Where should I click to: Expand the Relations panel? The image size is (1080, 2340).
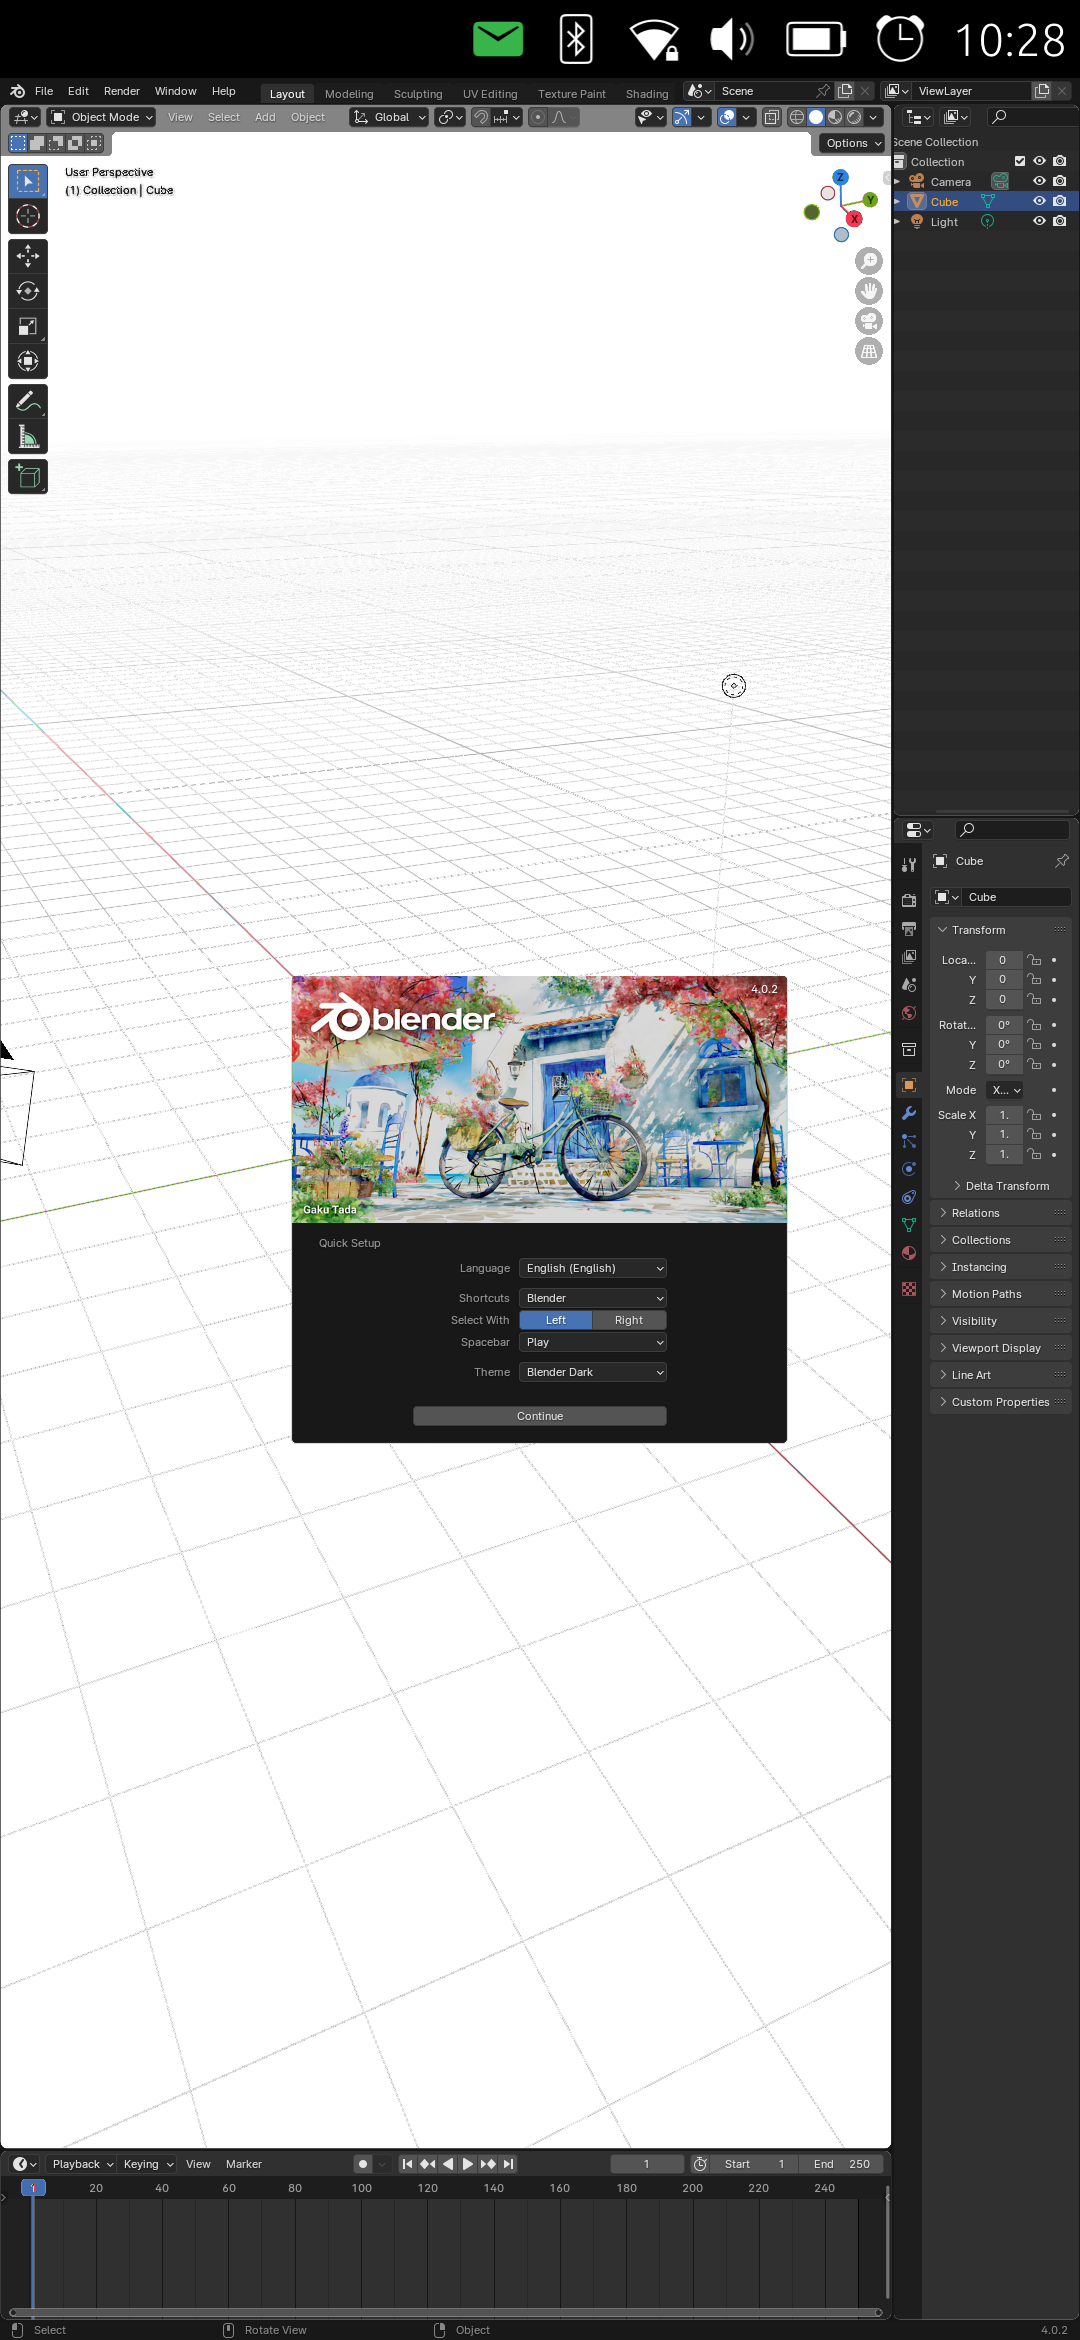[975, 1213]
